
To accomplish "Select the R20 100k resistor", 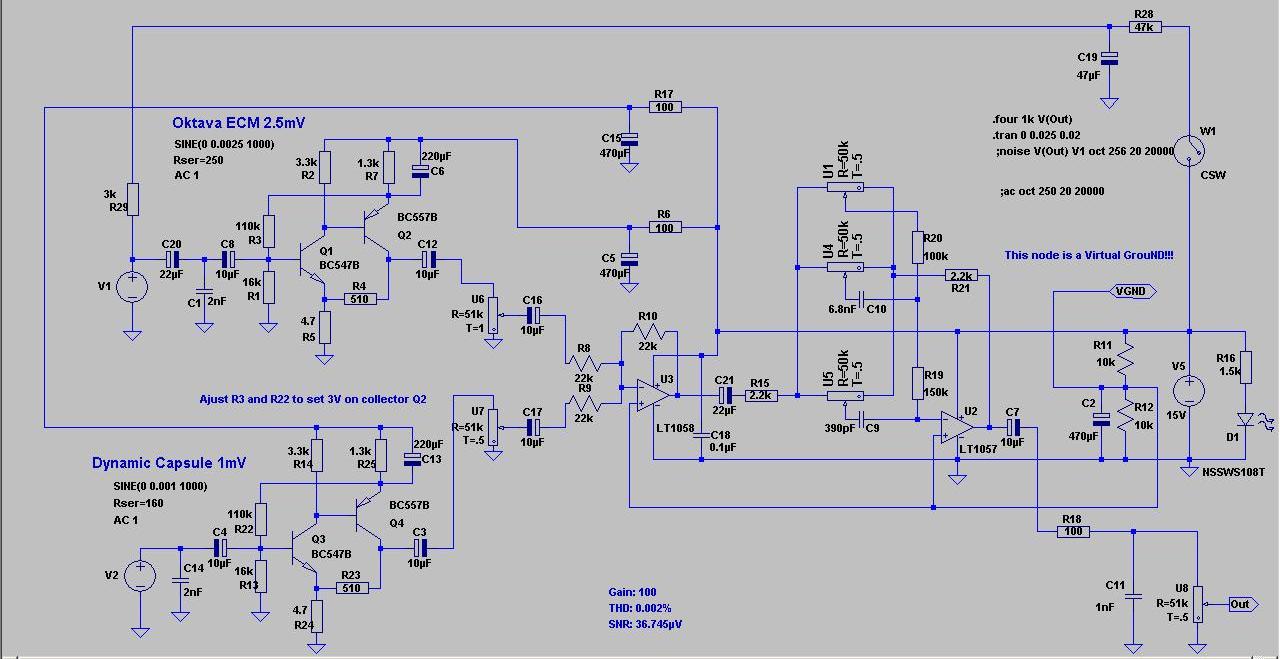I will [916, 245].
